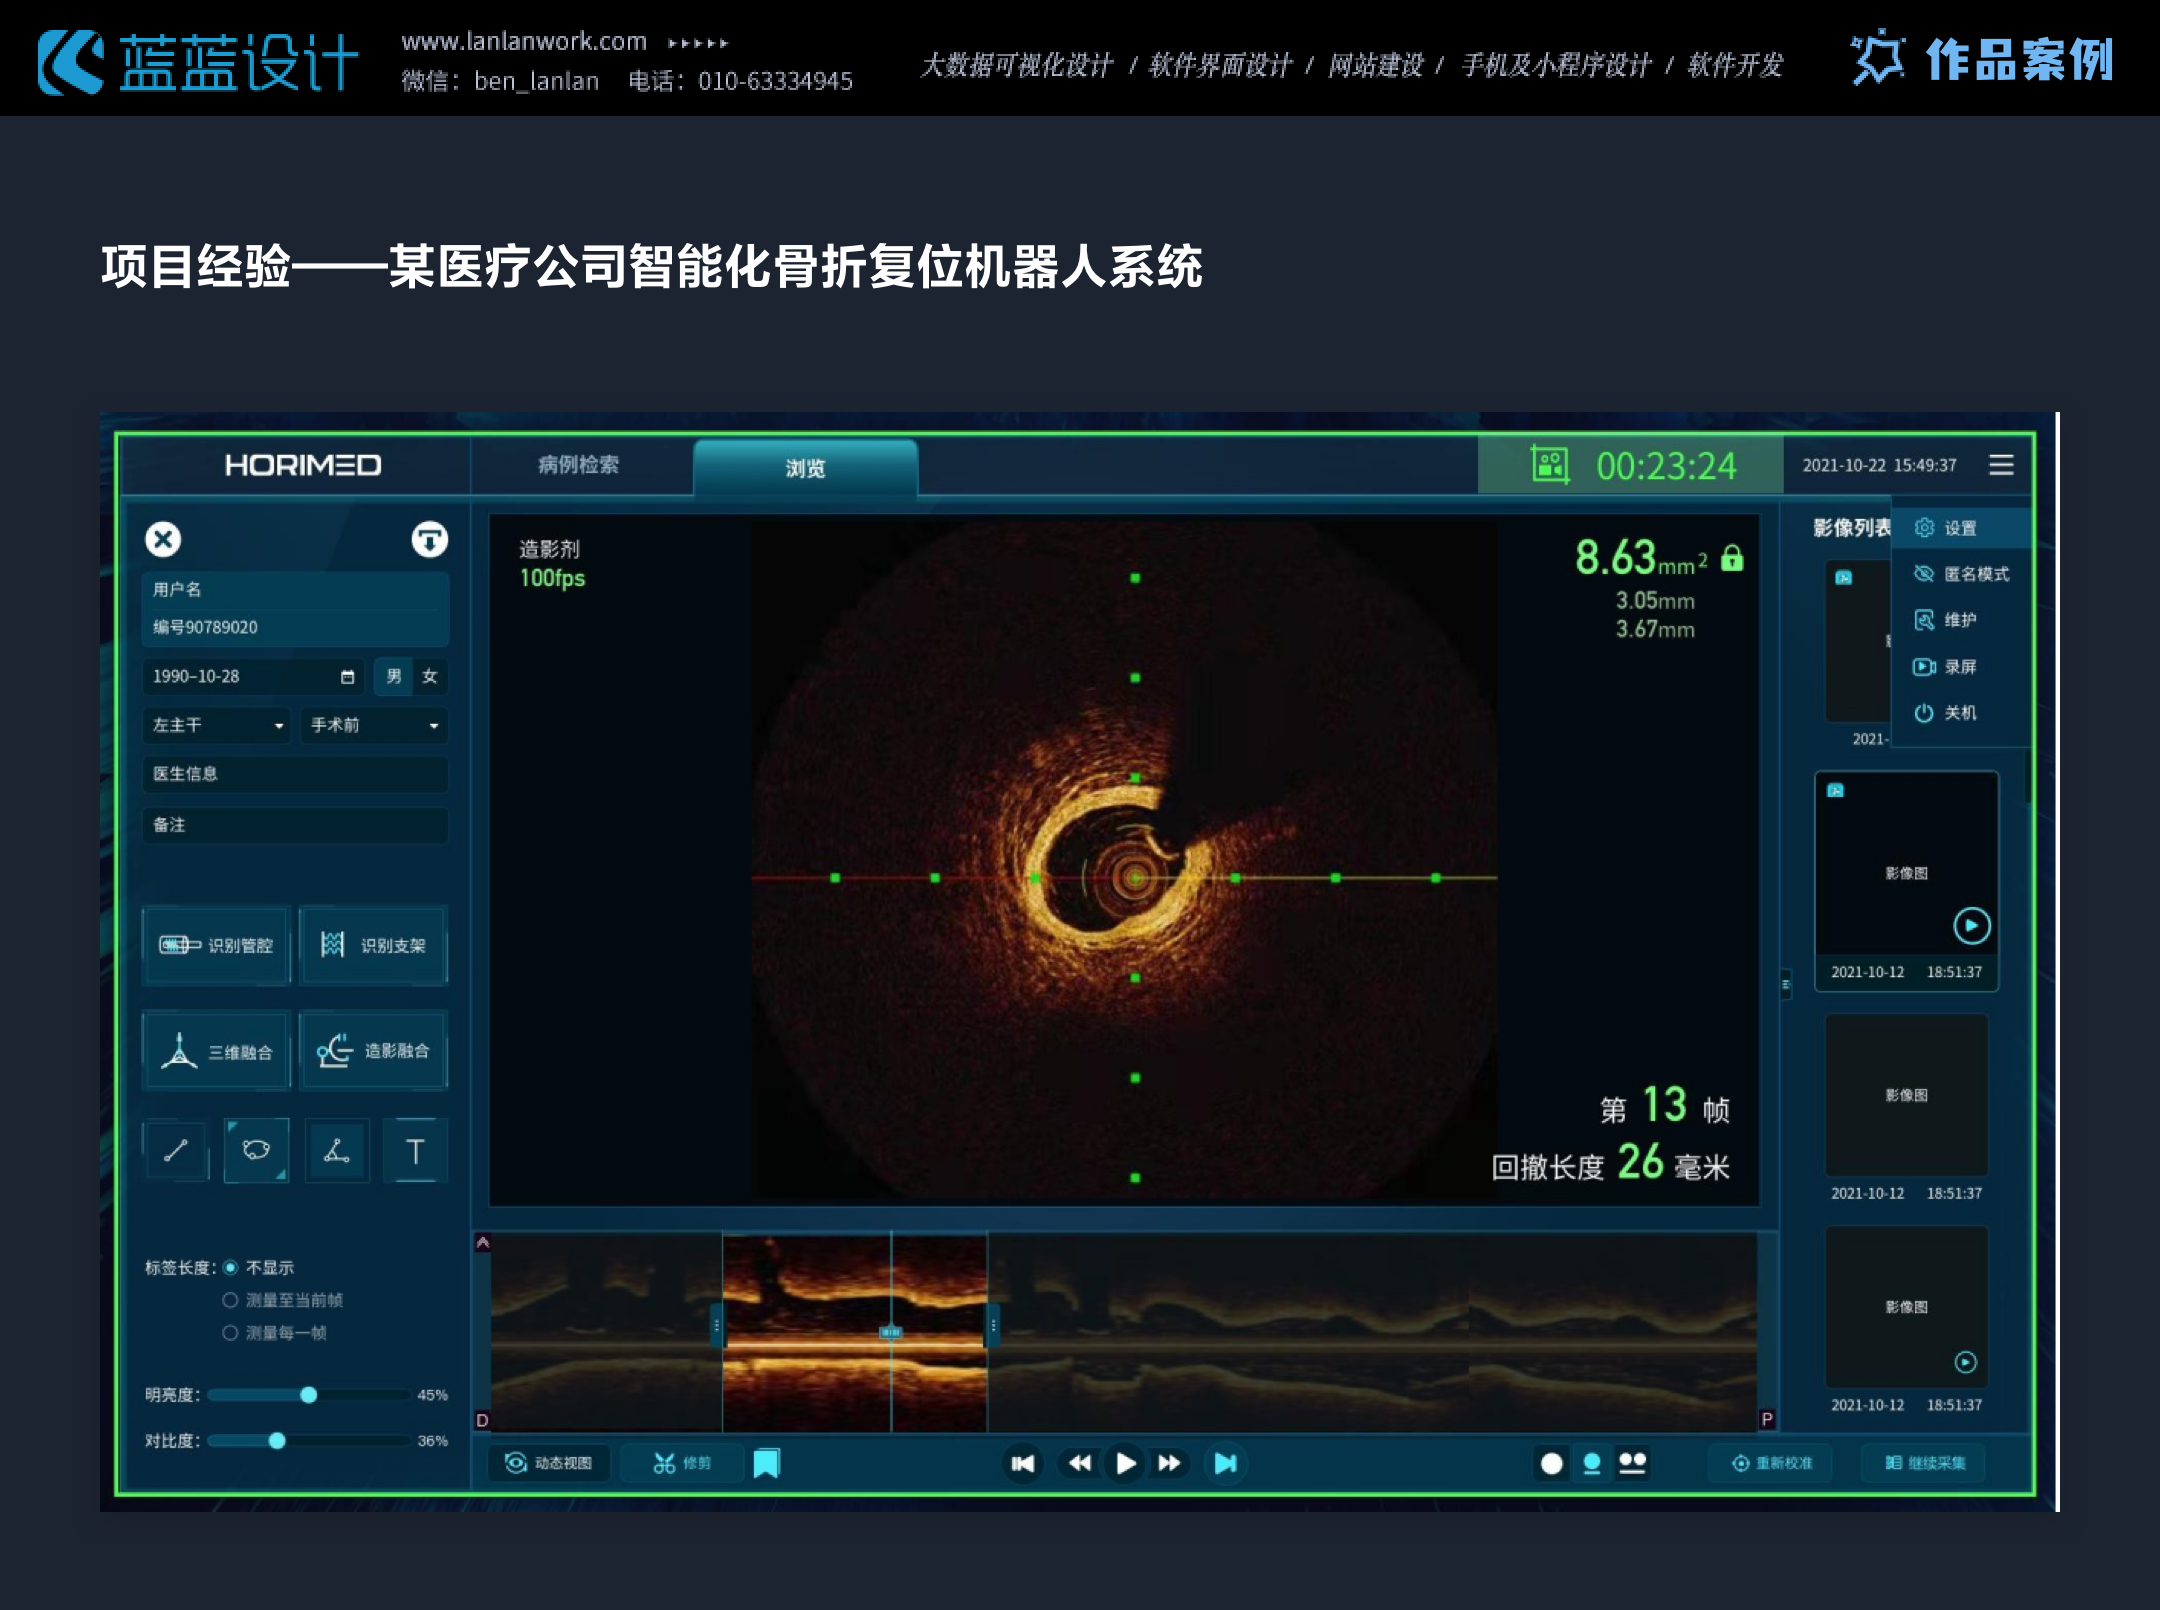Click the 修剪 trim scissors button
Image resolution: width=2160 pixels, height=1610 pixels.
pyautogui.click(x=682, y=1463)
